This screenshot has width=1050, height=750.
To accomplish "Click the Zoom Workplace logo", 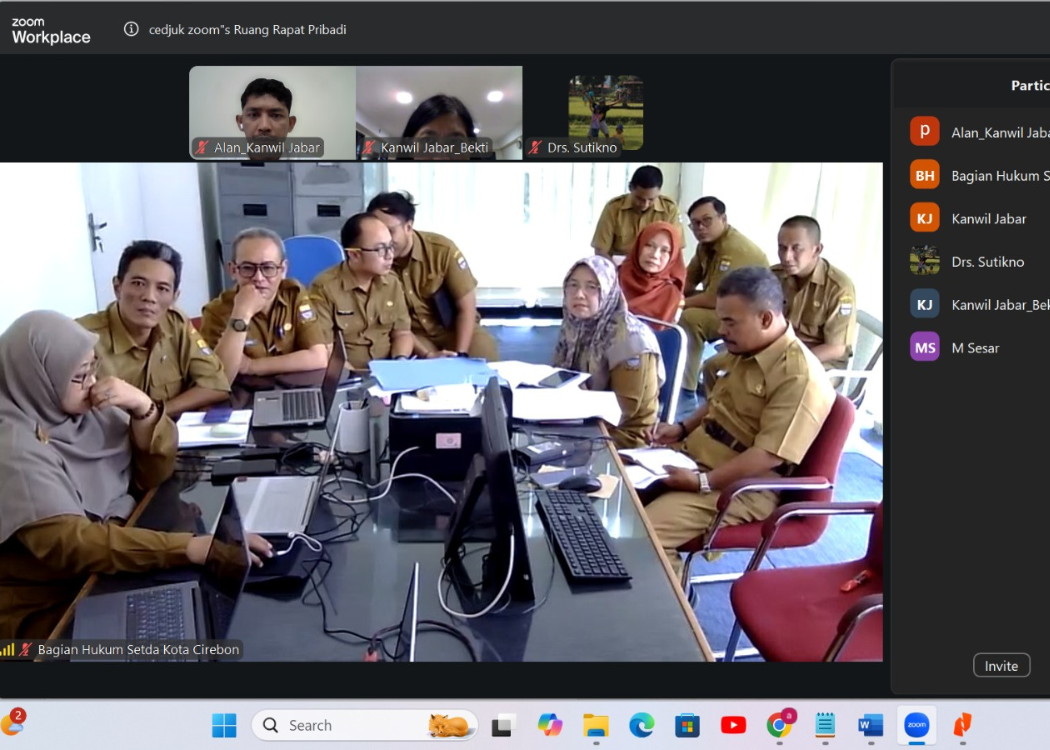I will (x=51, y=30).
